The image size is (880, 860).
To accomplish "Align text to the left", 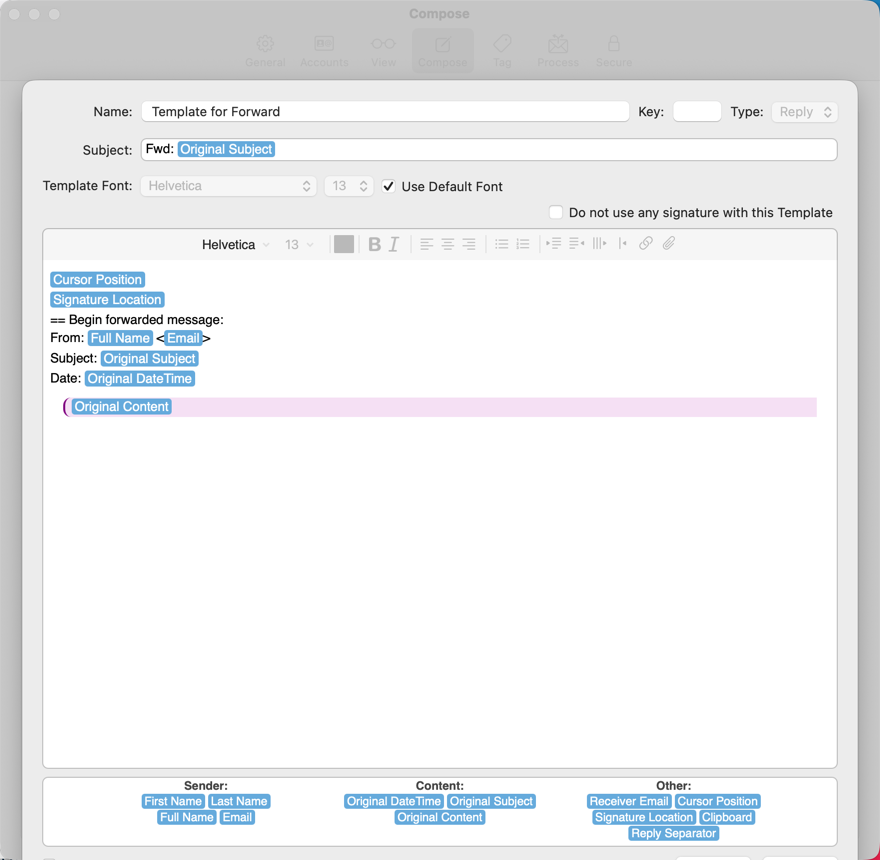I will pos(426,244).
